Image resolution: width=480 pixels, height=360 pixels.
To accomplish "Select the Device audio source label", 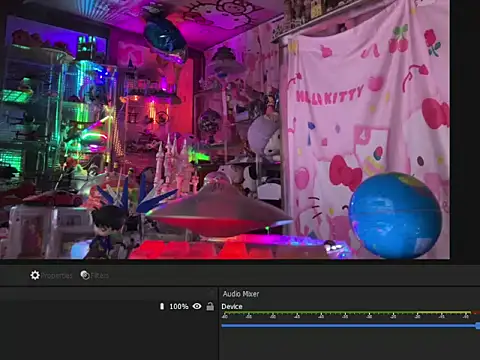I will [232, 306].
